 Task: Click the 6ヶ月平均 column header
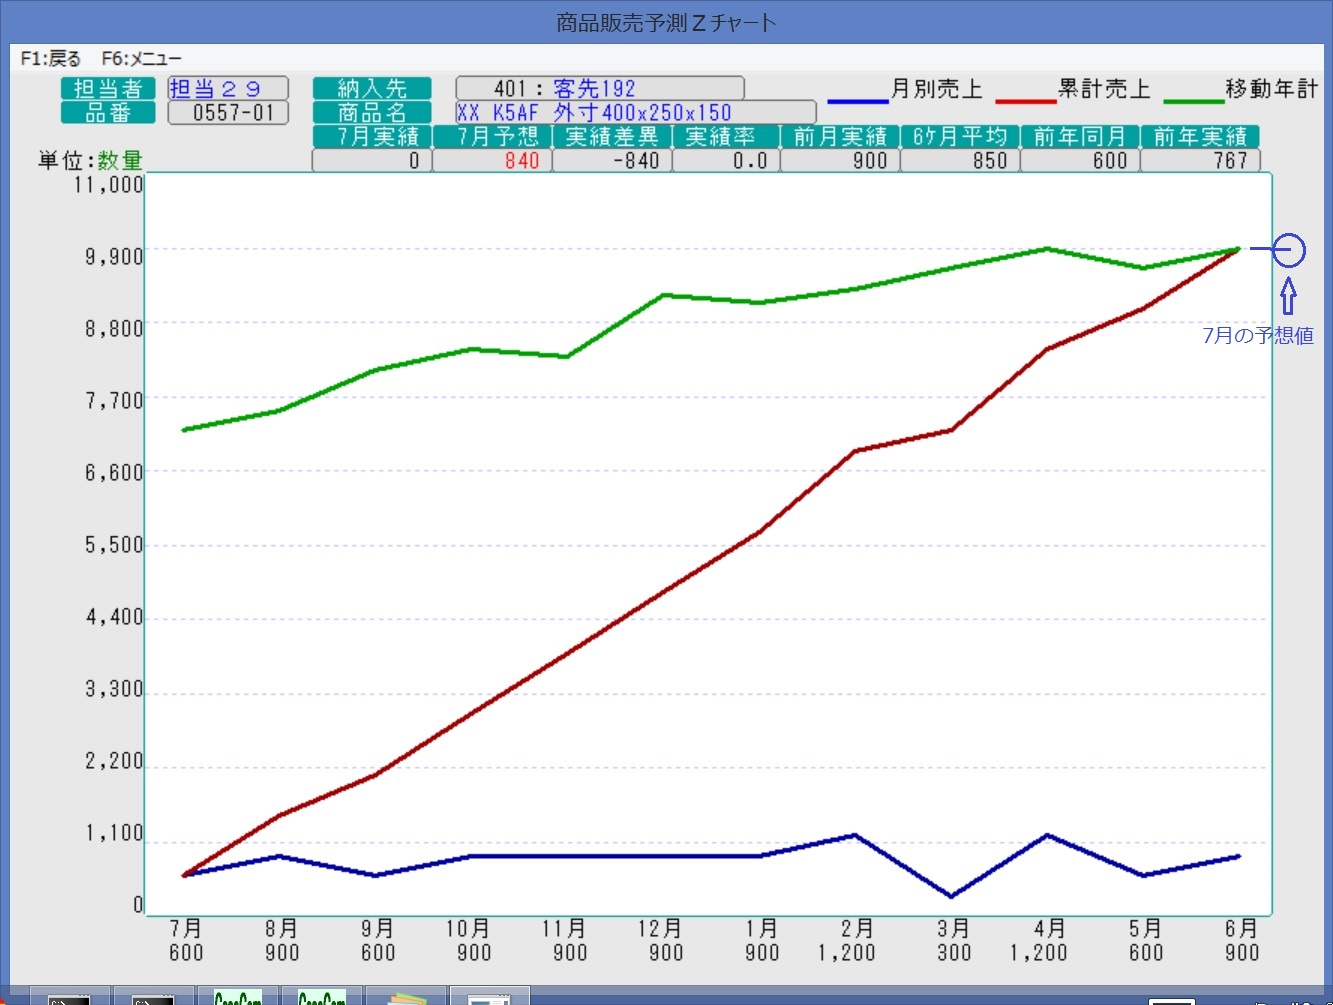click(x=960, y=137)
